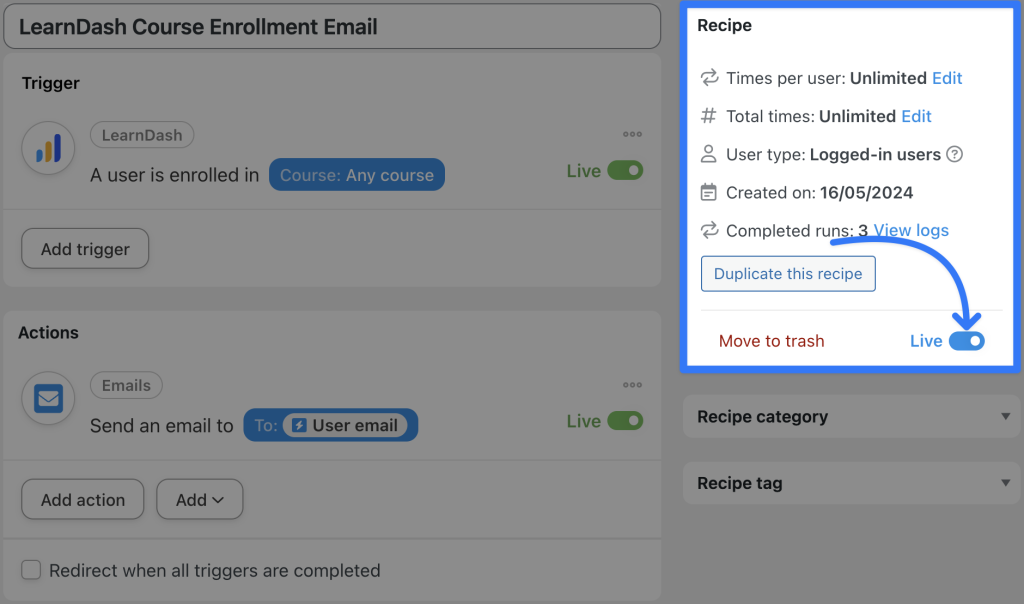This screenshot has height=604, width=1024.
Task: Expand the Recipe category panel
Action: click(x=851, y=417)
